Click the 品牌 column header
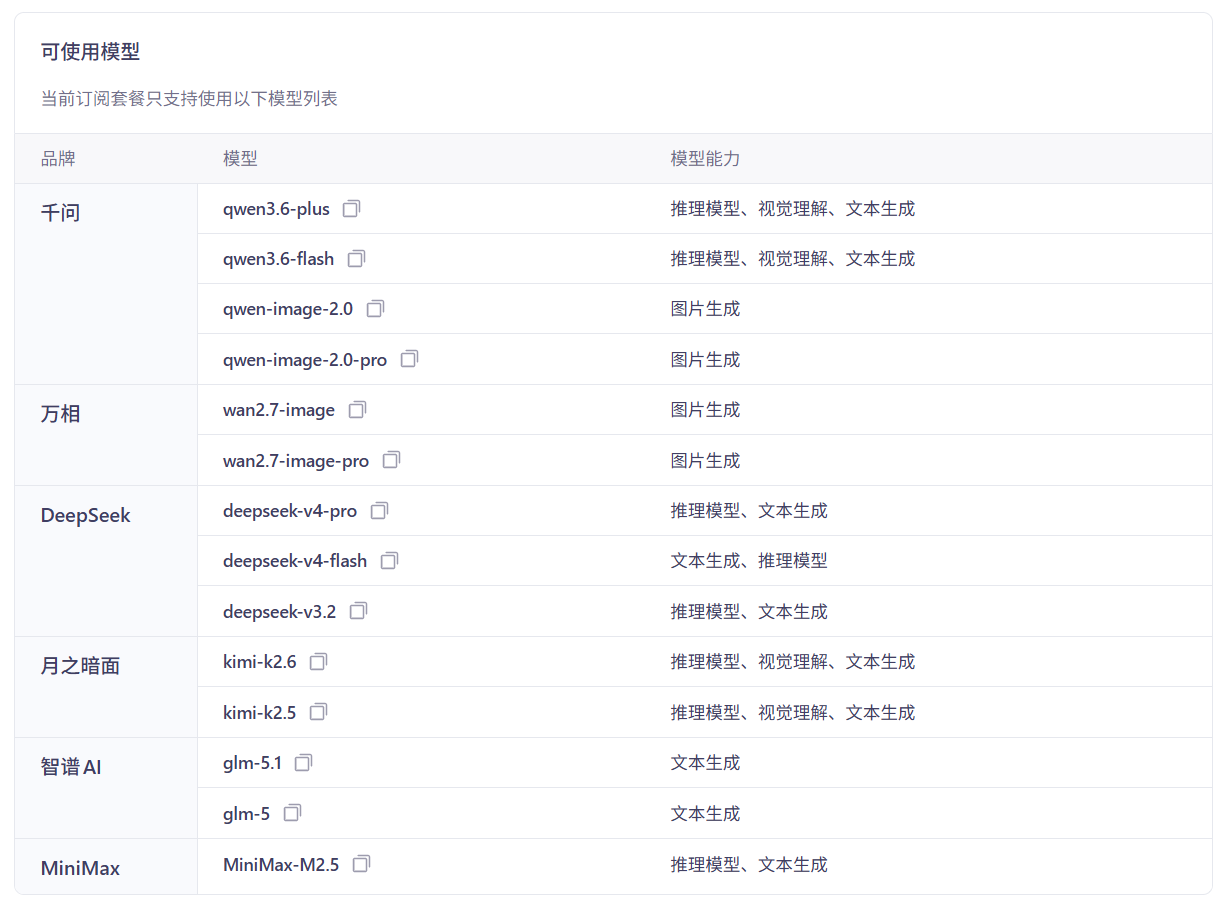The height and width of the screenshot is (903, 1224). pyautogui.click(x=58, y=159)
